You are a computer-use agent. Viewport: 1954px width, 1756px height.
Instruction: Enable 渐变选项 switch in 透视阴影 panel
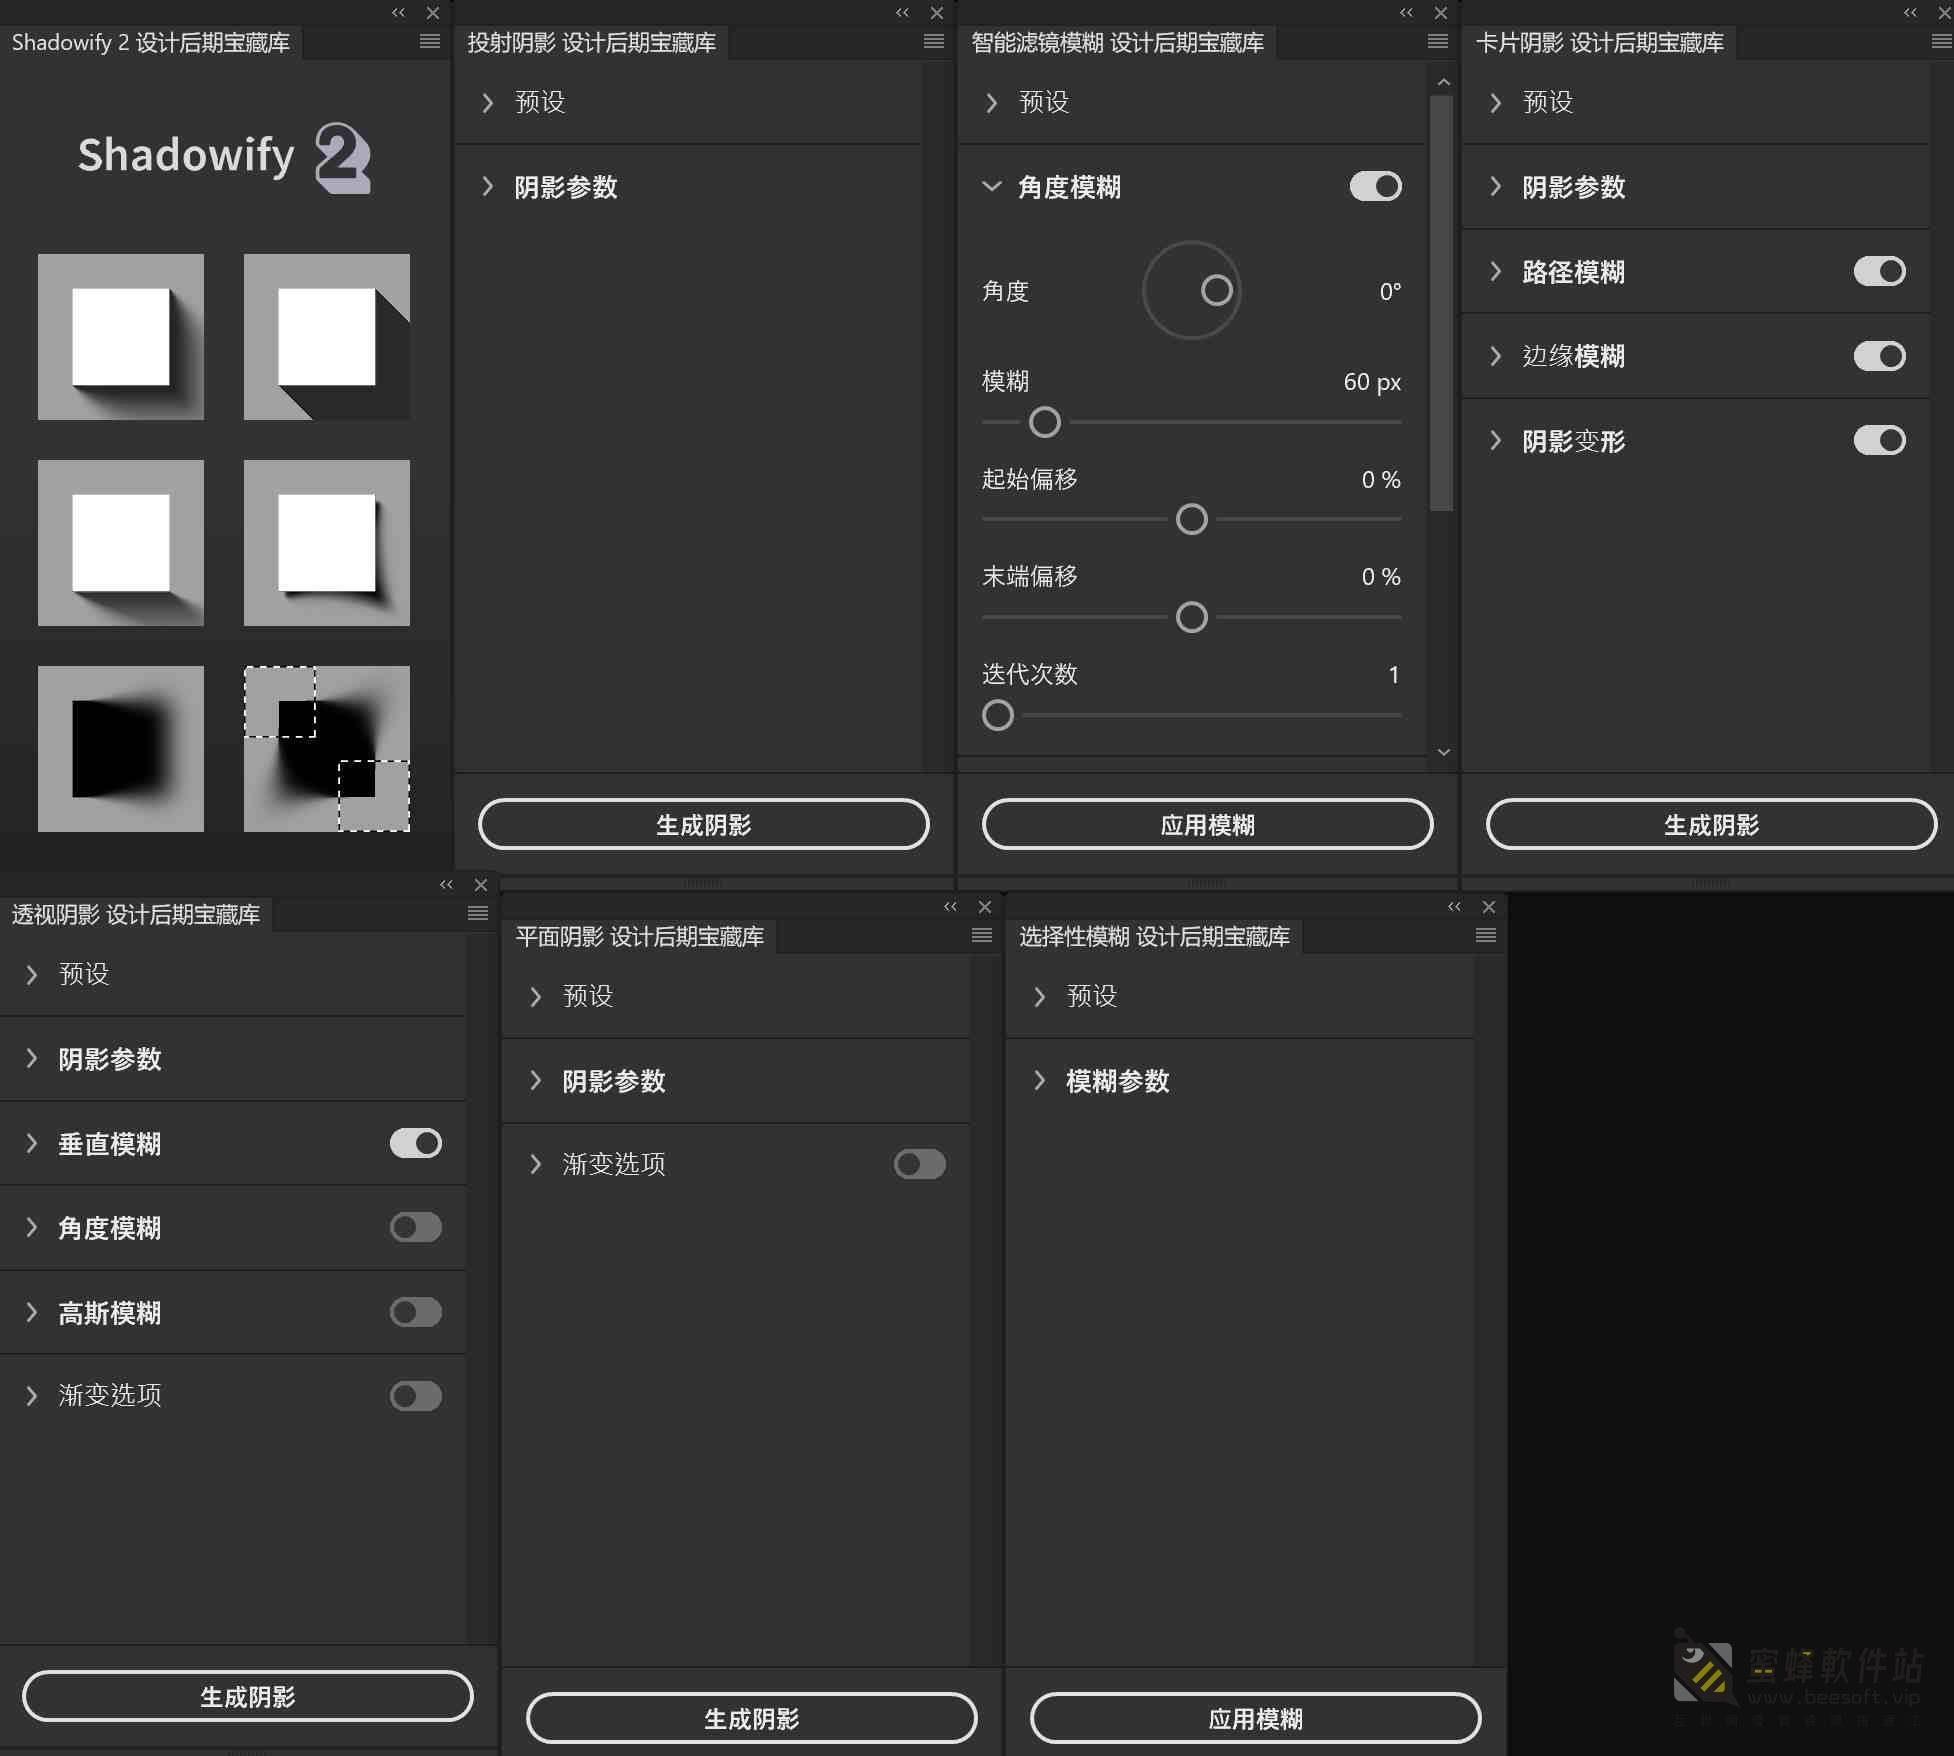click(x=416, y=1396)
